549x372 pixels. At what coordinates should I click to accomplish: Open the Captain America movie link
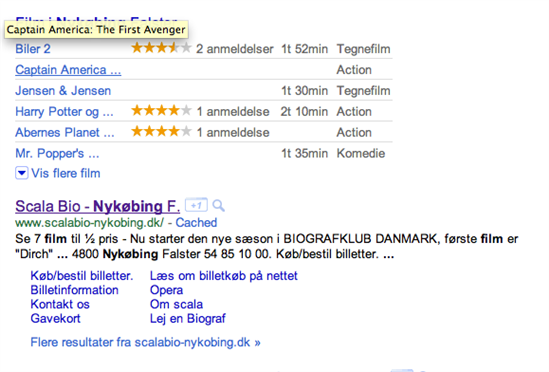pyautogui.click(x=68, y=70)
